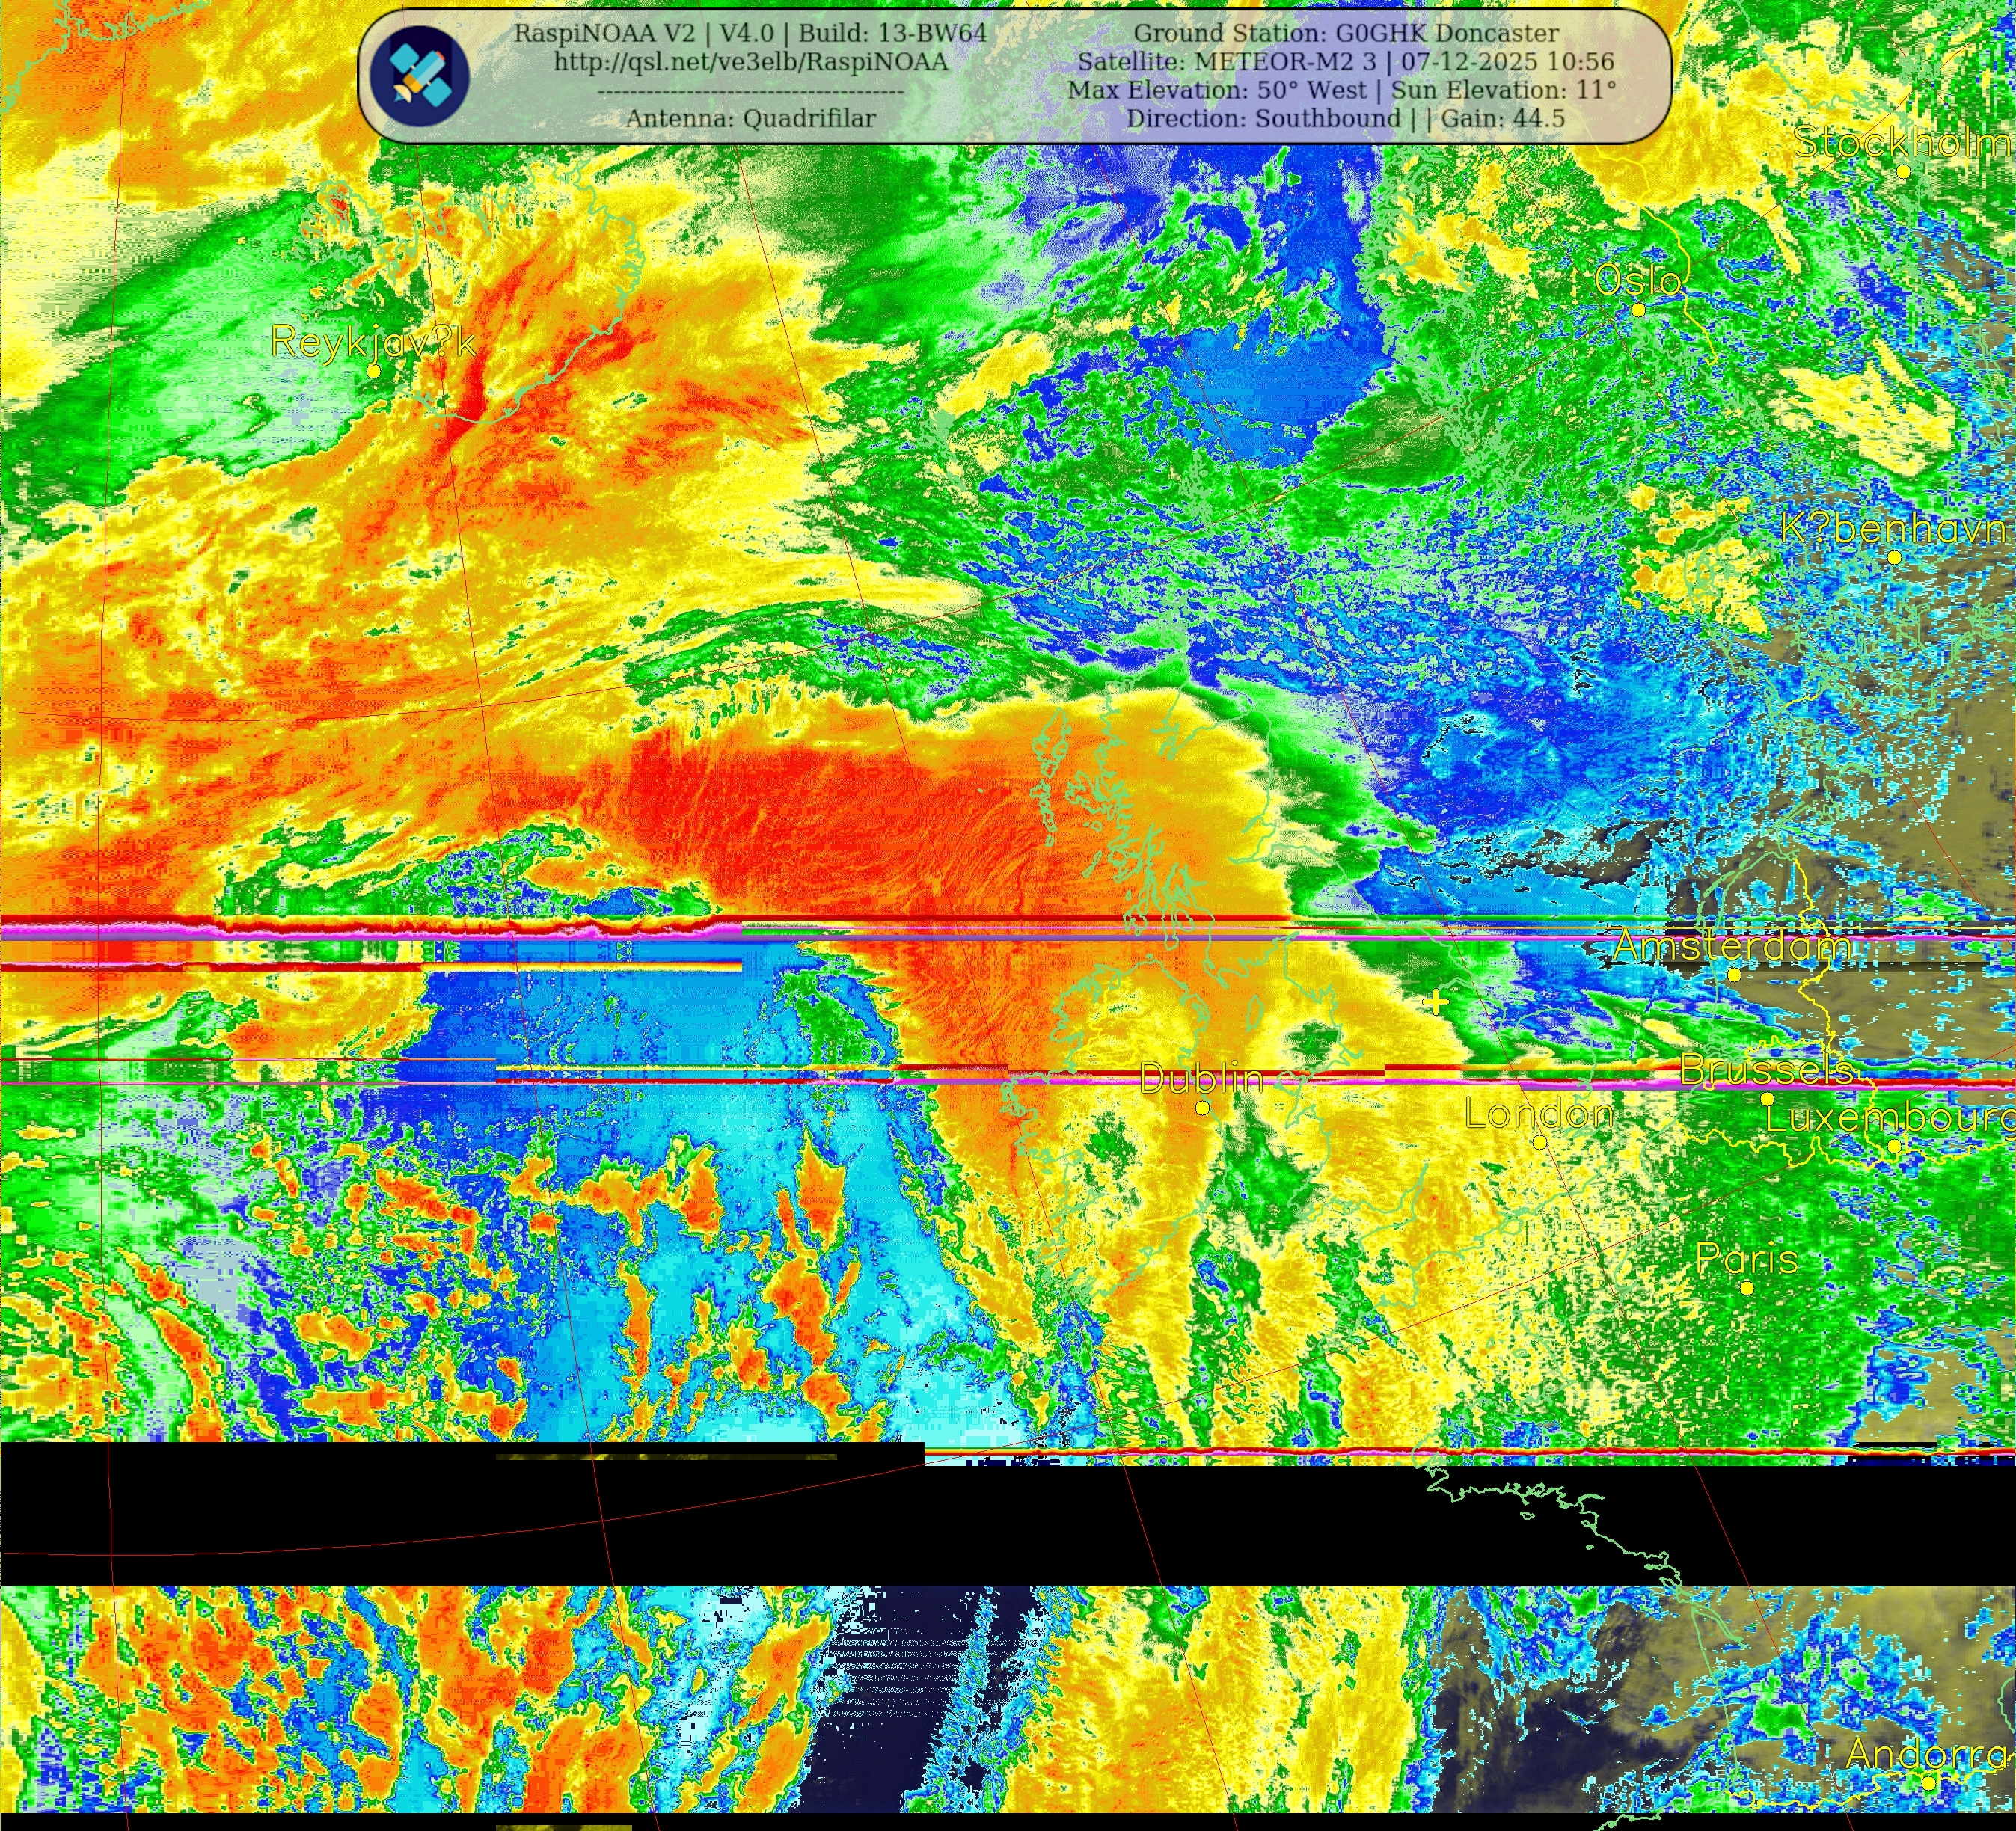This screenshot has height=1831, width=2016.
Task: Click the Ground Station G0GHK Doncaster text
Action: click(x=1346, y=33)
